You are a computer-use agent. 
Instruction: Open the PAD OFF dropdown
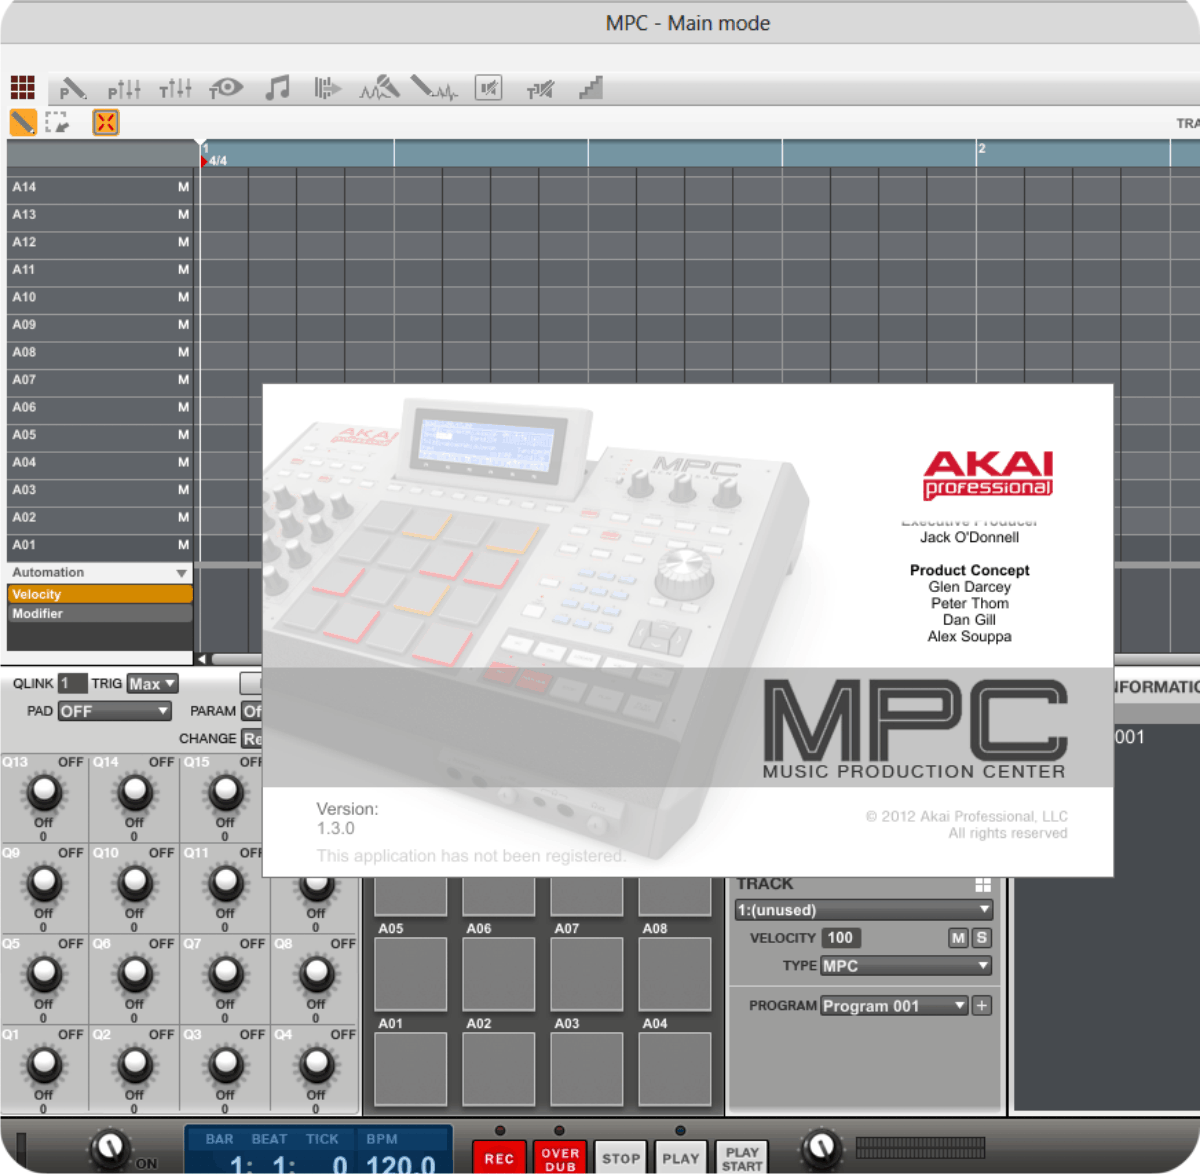(x=113, y=711)
